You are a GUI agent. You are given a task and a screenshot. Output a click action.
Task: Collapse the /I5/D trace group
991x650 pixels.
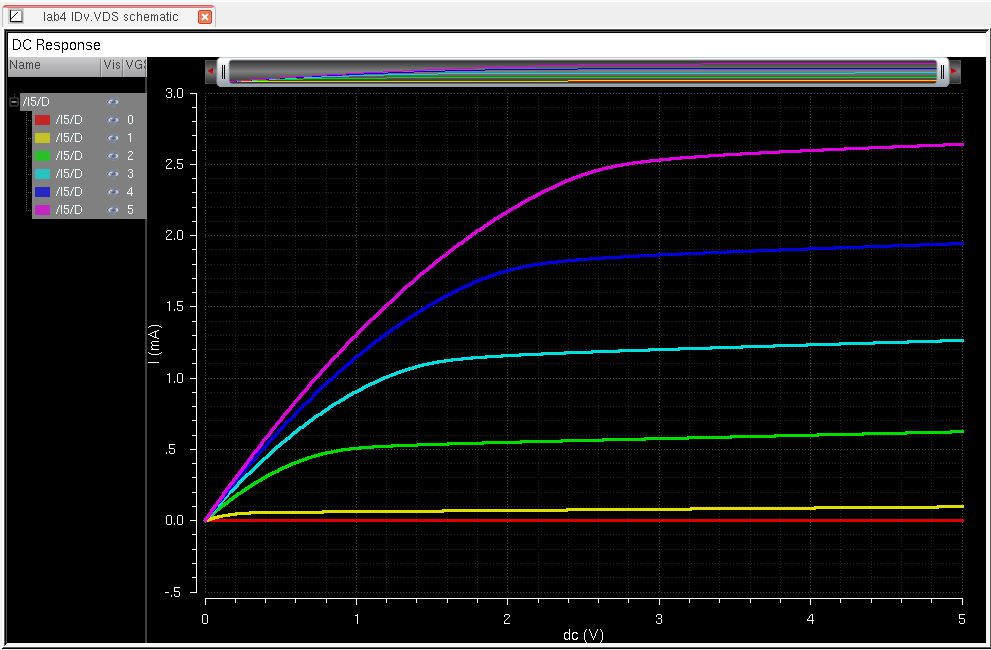click(x=14, y=102)
